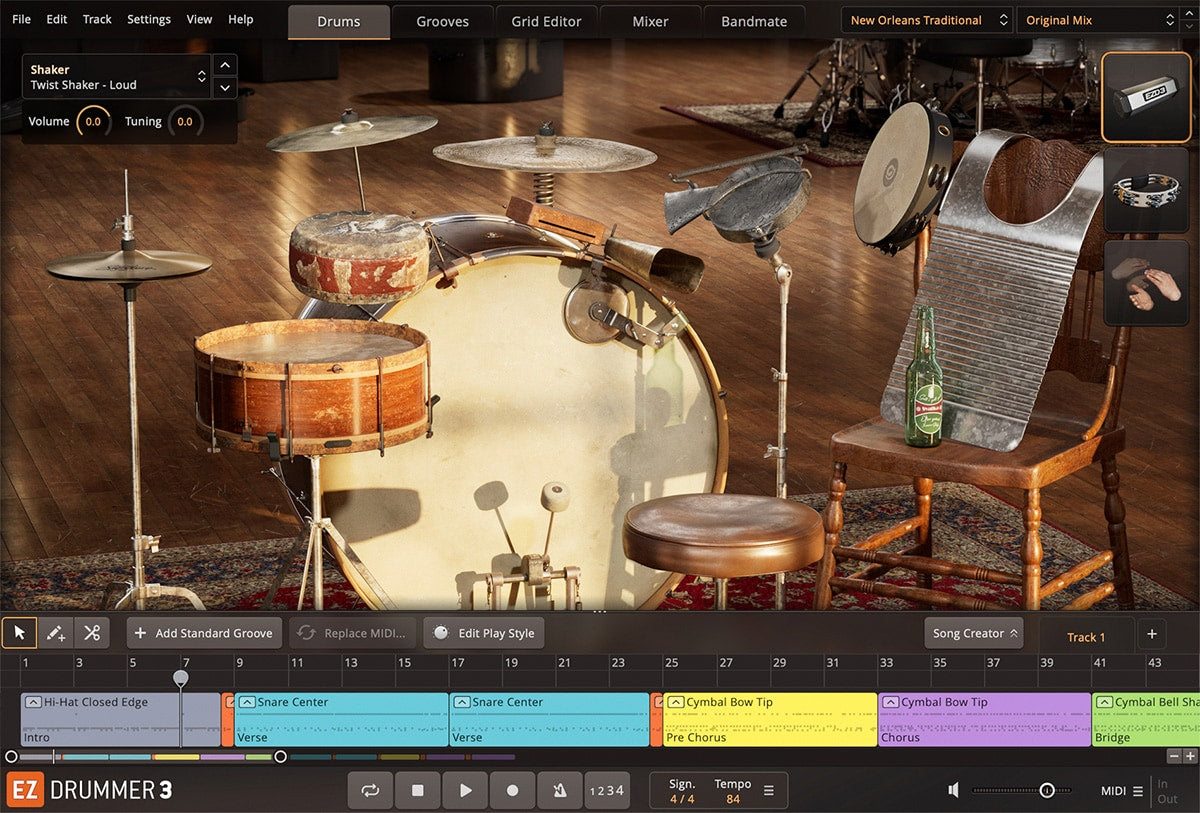Add a new track with plus icon
The height and width of the screenshot is (813, 1200).
coord(1151,634)
